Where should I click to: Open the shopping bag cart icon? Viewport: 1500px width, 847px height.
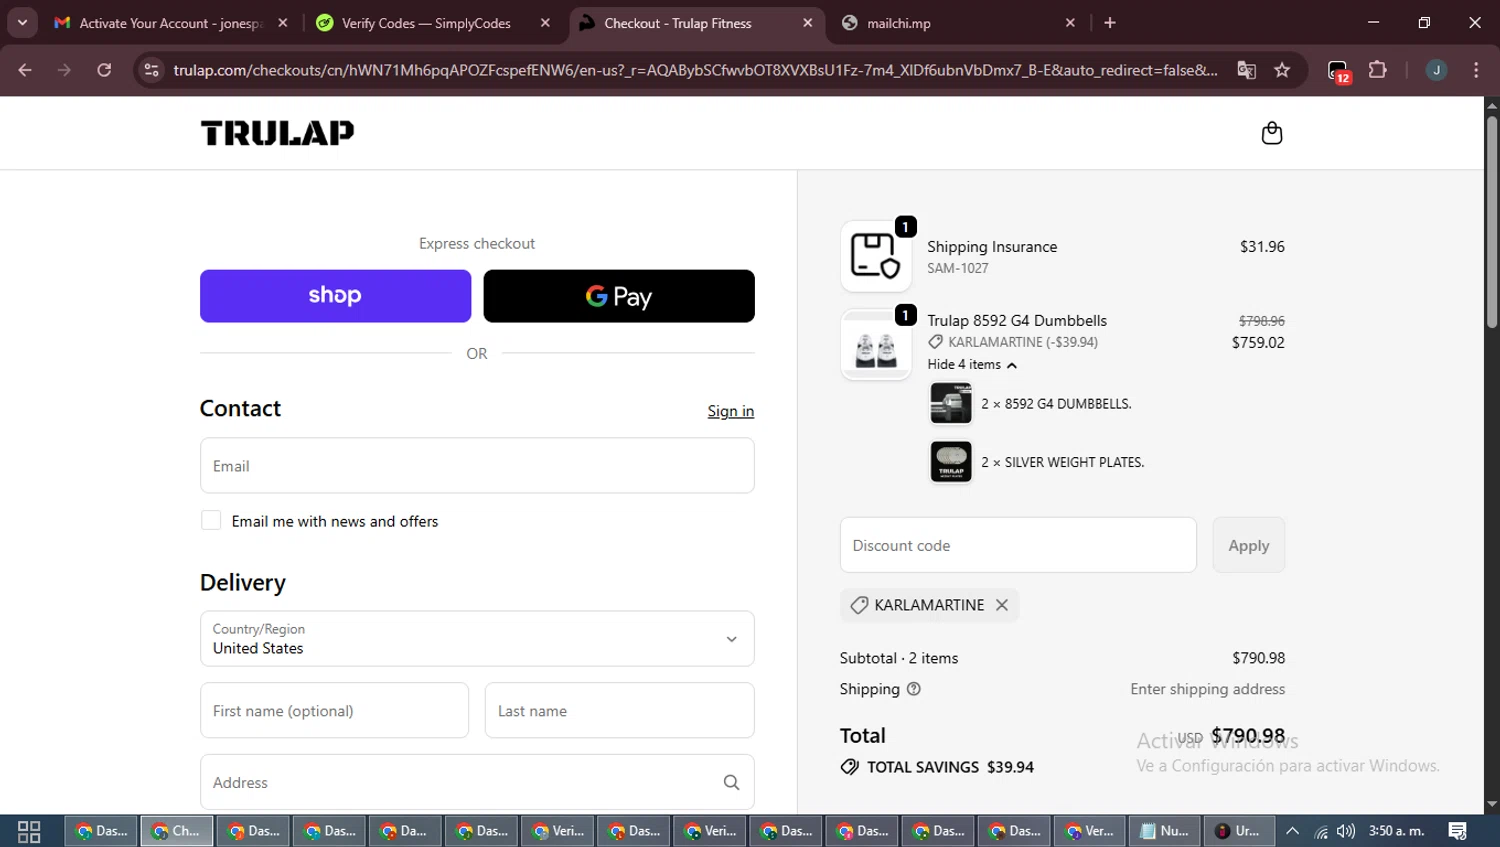pyautogui.click(x=1271, y=133)
